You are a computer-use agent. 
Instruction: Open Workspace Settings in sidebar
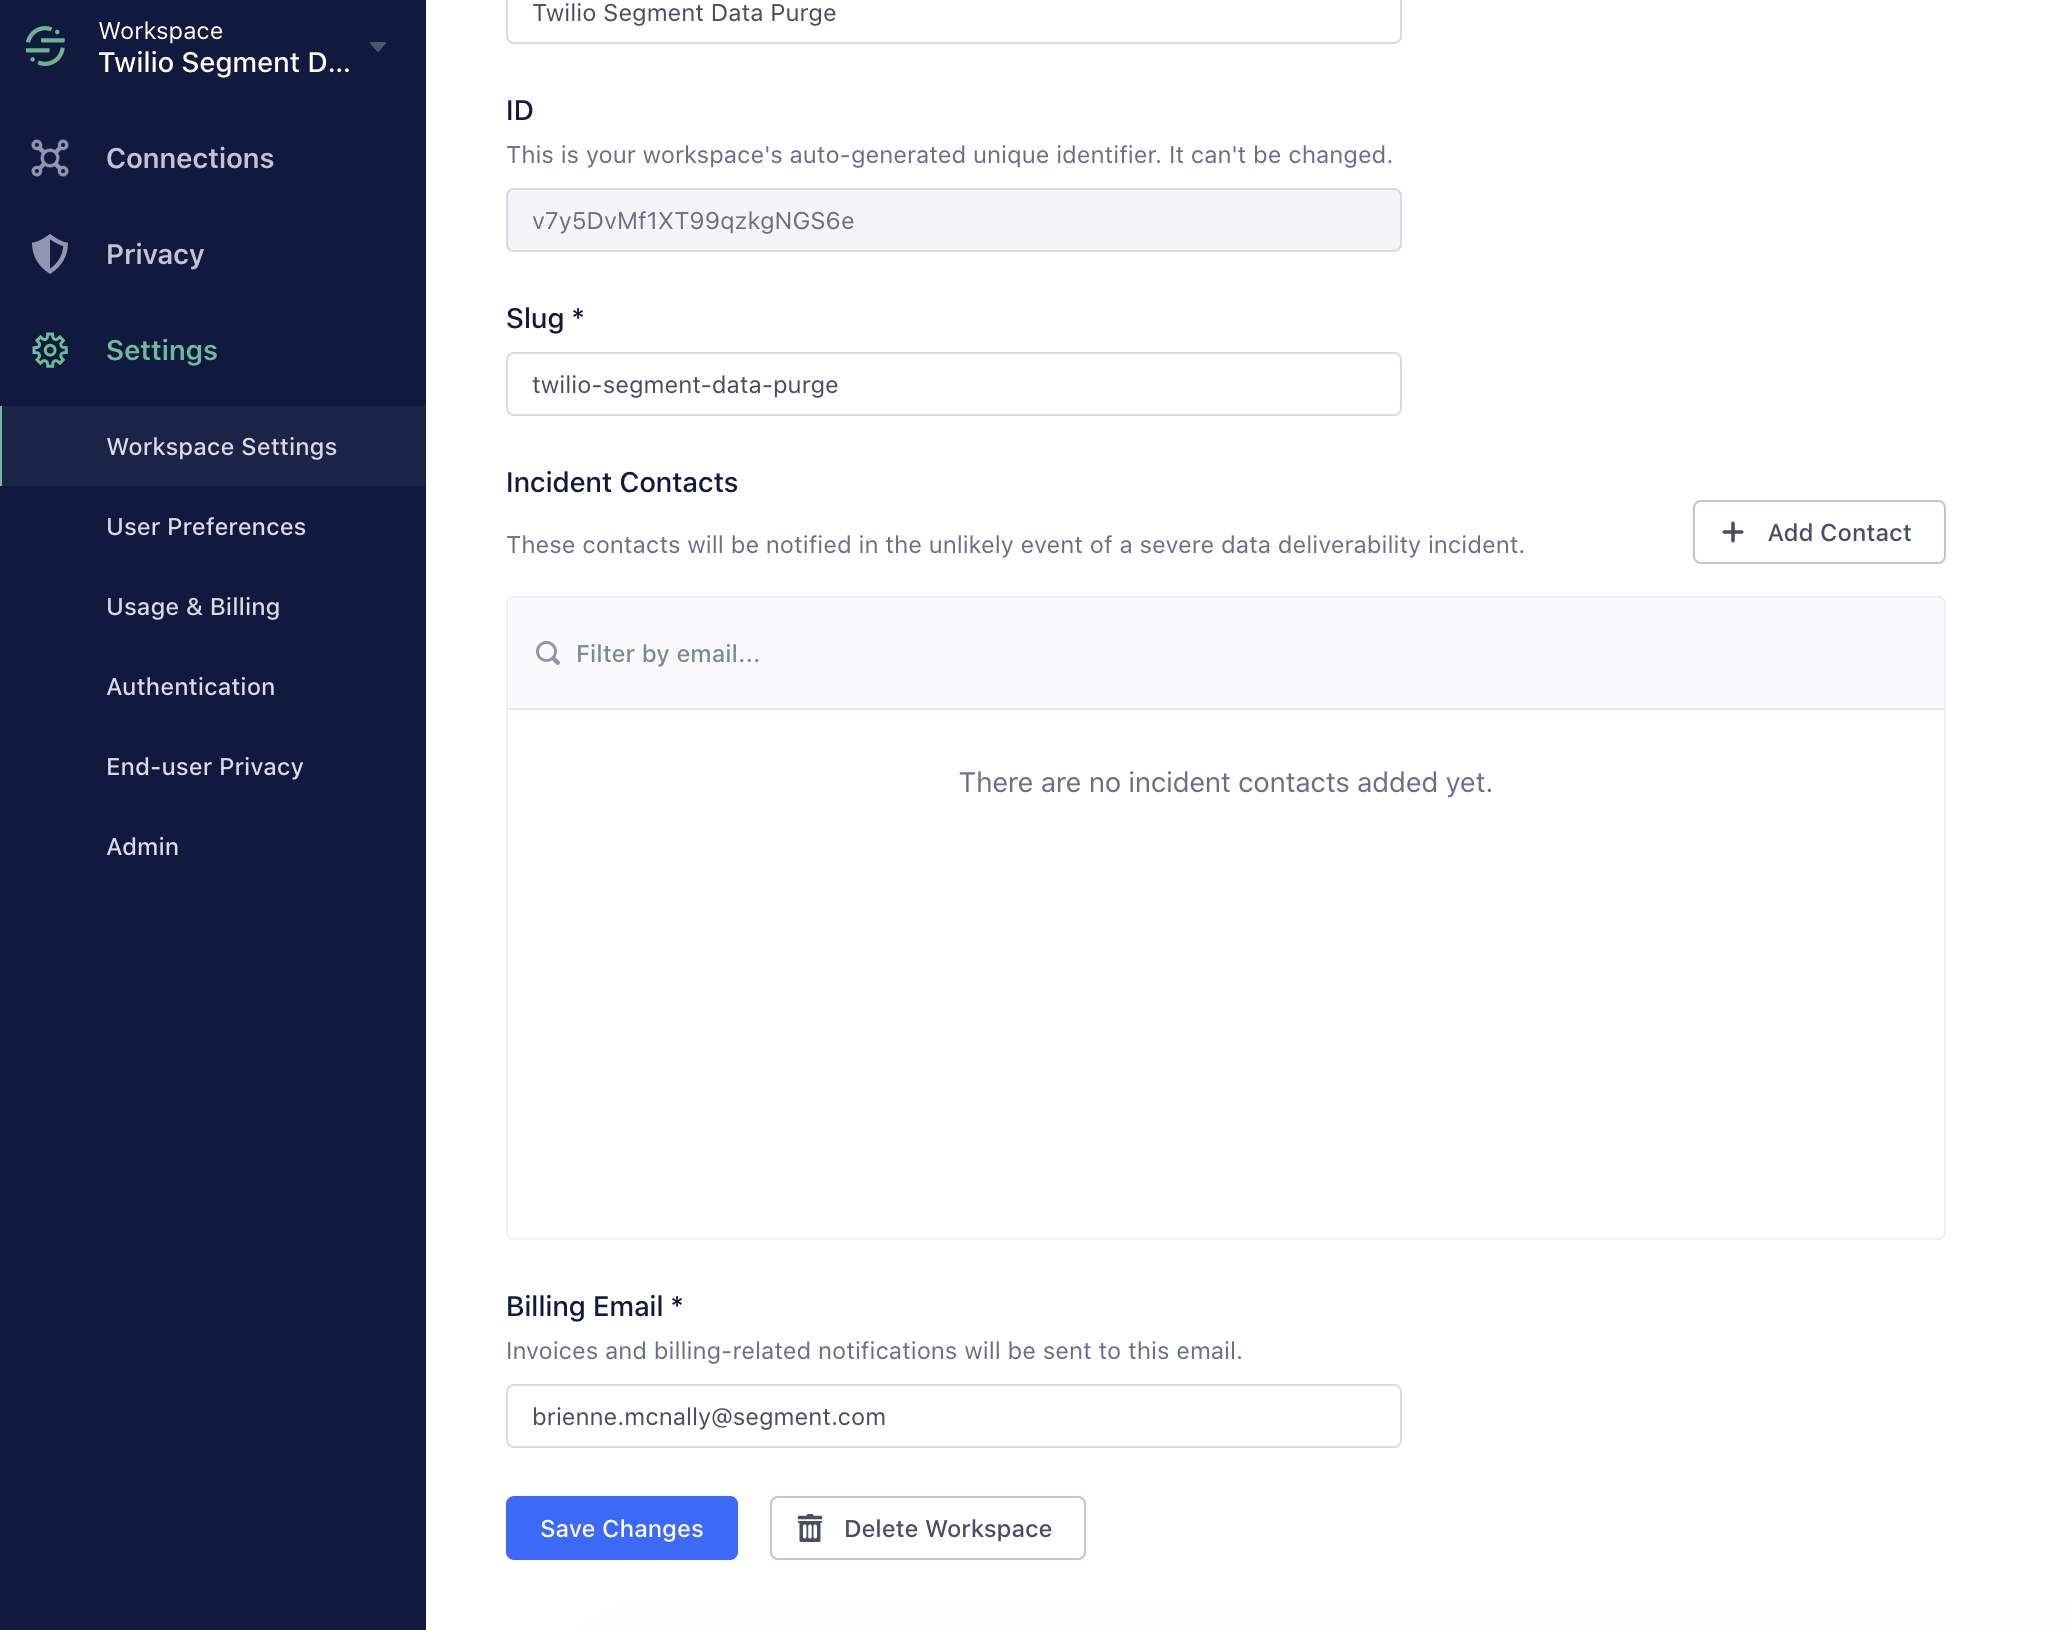coord(221,446)
